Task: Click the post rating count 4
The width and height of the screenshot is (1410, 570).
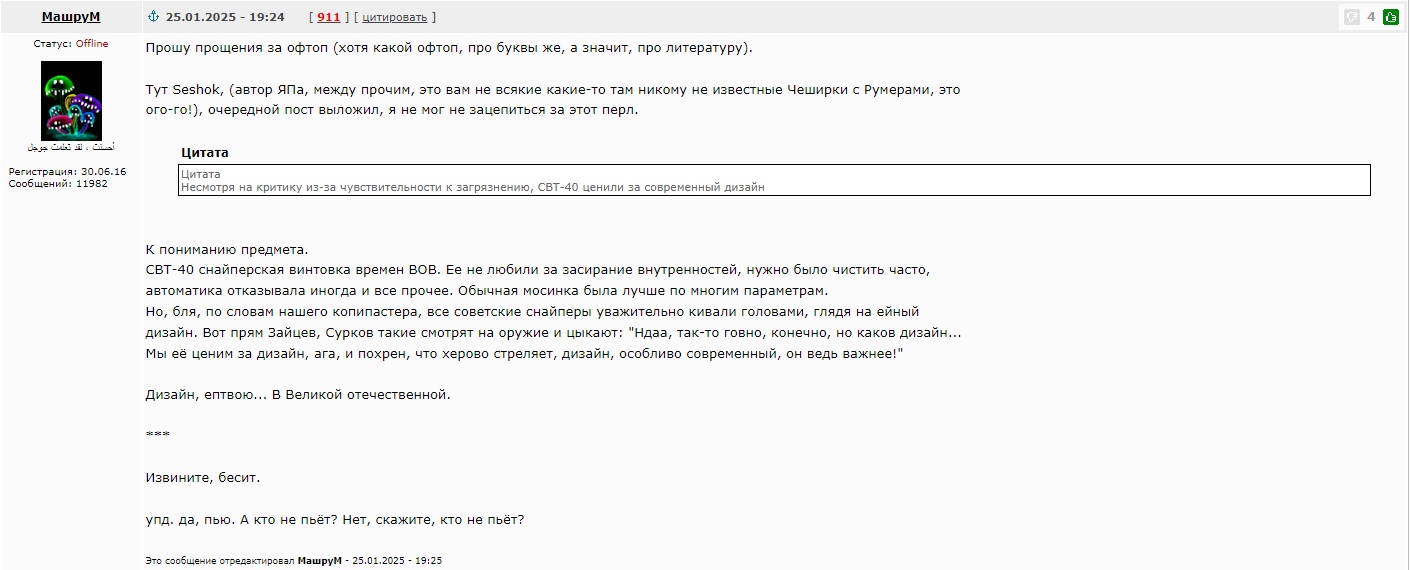Action: [1371, 16]
